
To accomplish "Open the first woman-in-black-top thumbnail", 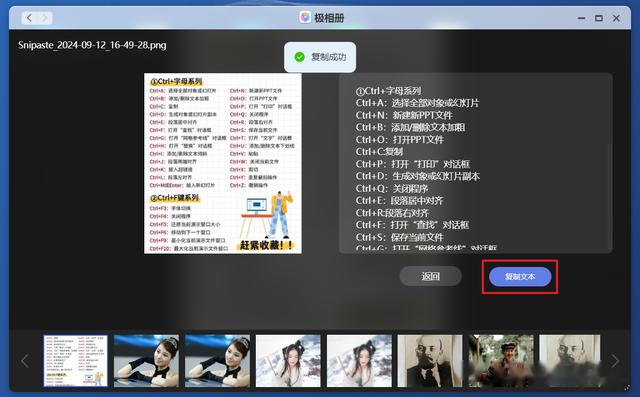I will coord(146,361).
